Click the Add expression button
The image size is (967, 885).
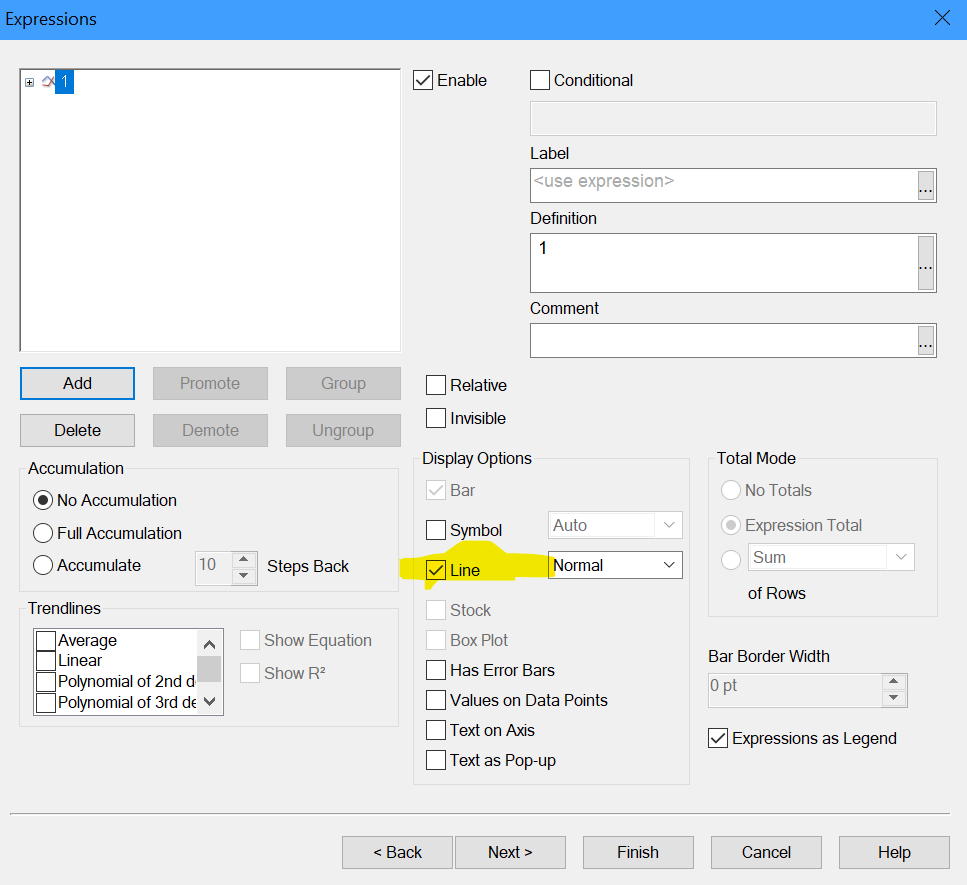77,383
